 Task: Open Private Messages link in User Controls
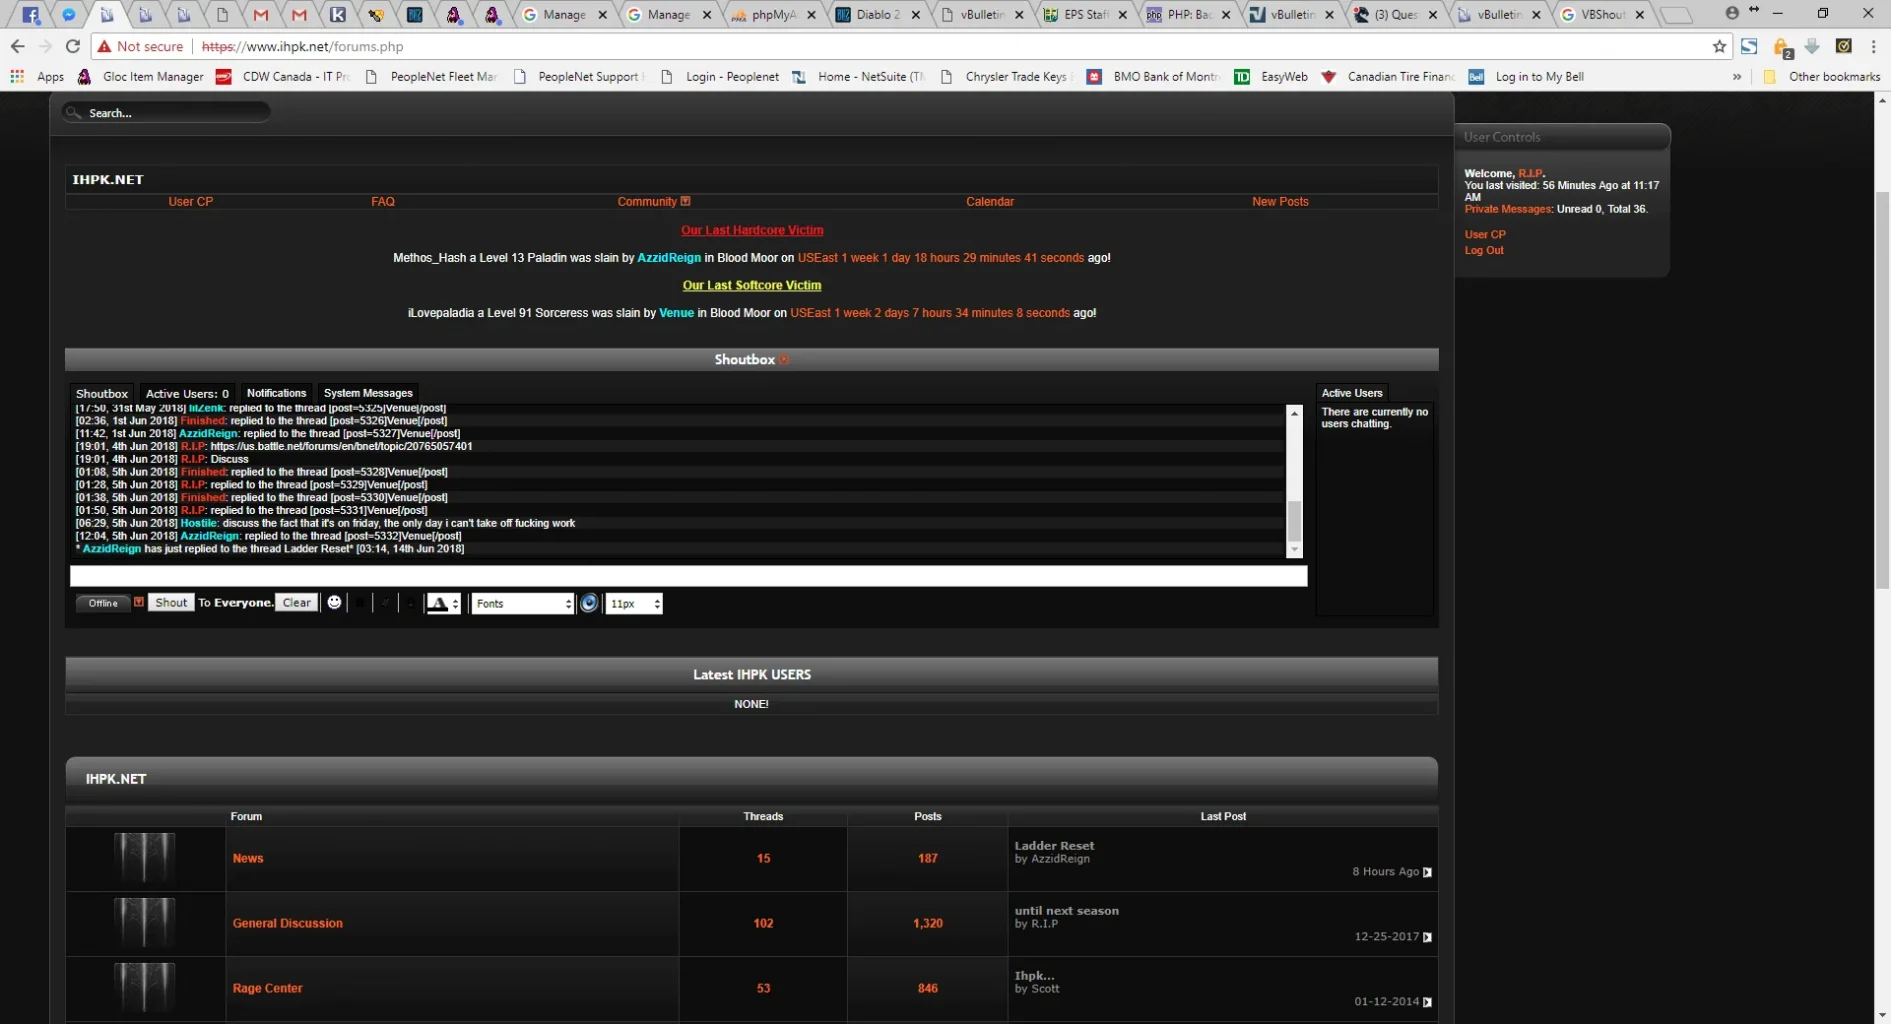1508,209
